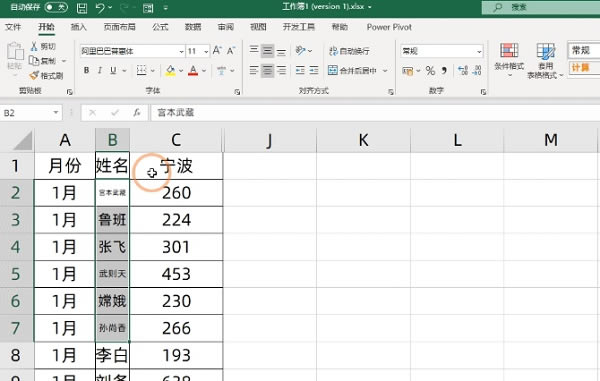Select the 计算 cell style
The height and width of the screenshot is (381, 600).
(x=584, y=68)
